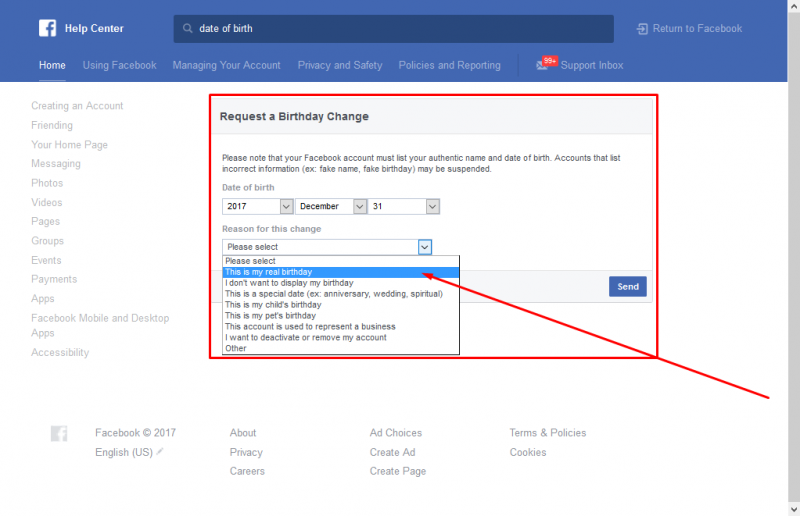The width and height of the screenshot is (800, 516).
Task: Click the search magnifier icon
Action: [x=187, y=29]
